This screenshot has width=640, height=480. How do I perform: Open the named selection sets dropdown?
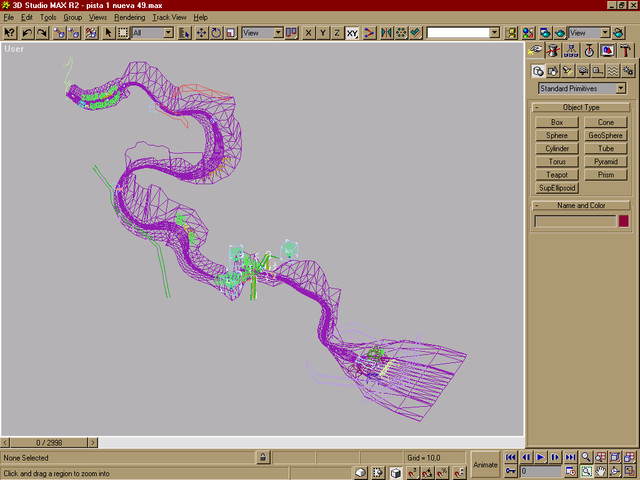(494, 33)
